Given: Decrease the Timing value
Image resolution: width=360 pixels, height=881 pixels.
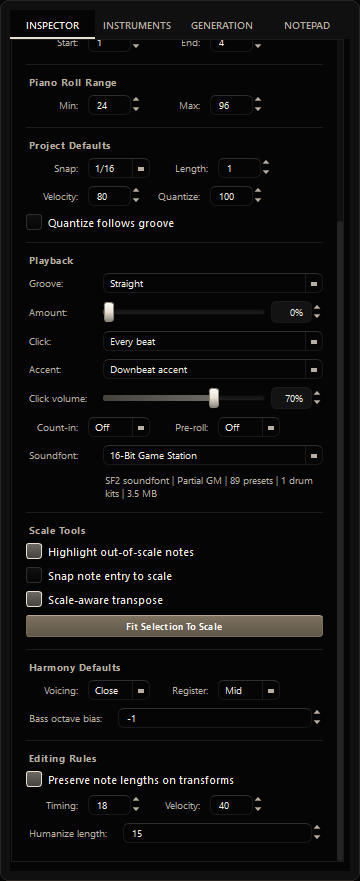Looking at the screenshot, I should click(x=136, y=810).
